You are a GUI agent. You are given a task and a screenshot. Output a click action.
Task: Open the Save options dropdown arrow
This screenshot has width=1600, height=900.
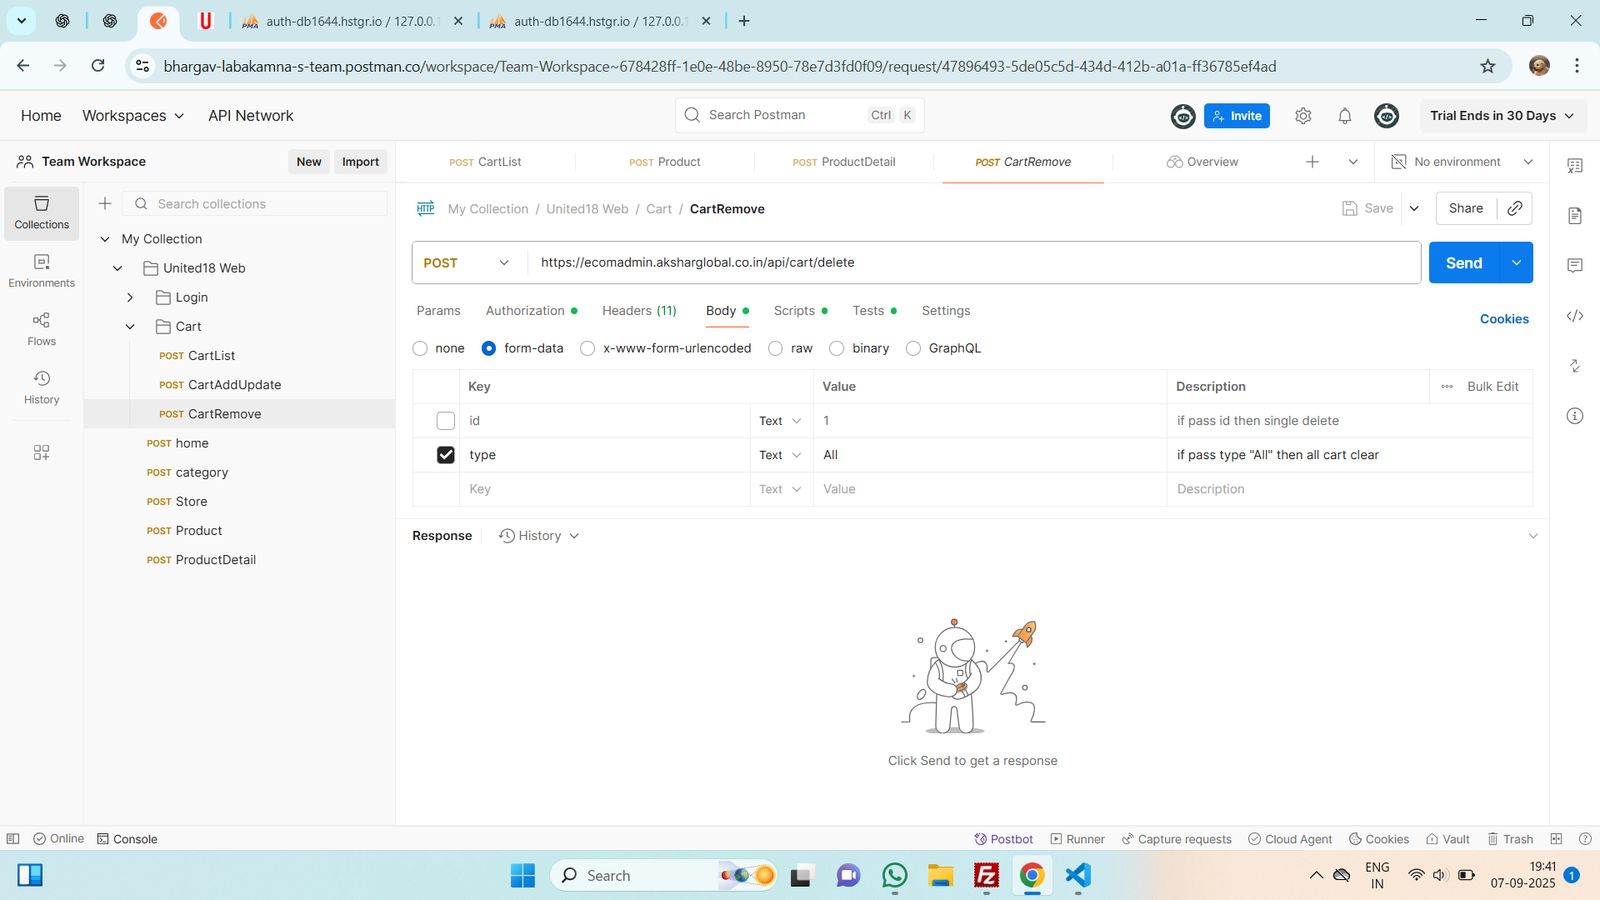click(x=1414, y=208)
